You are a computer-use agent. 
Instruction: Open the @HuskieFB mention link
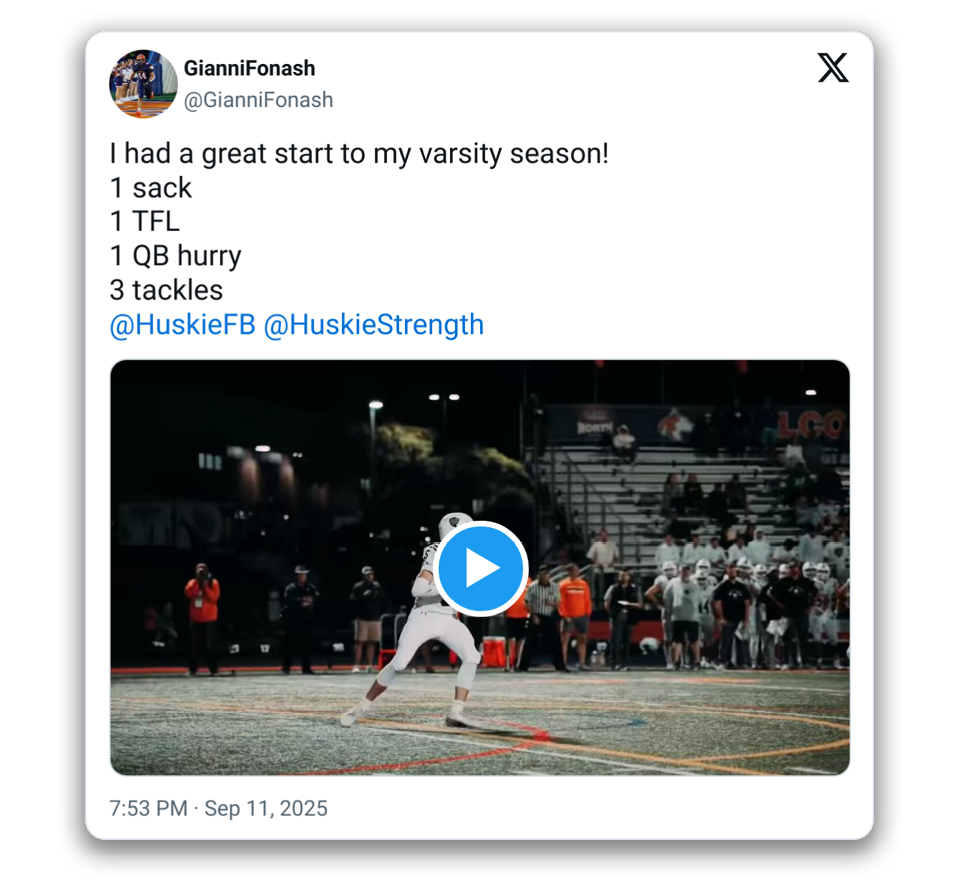pyautogui.click(x=182, y=325)
